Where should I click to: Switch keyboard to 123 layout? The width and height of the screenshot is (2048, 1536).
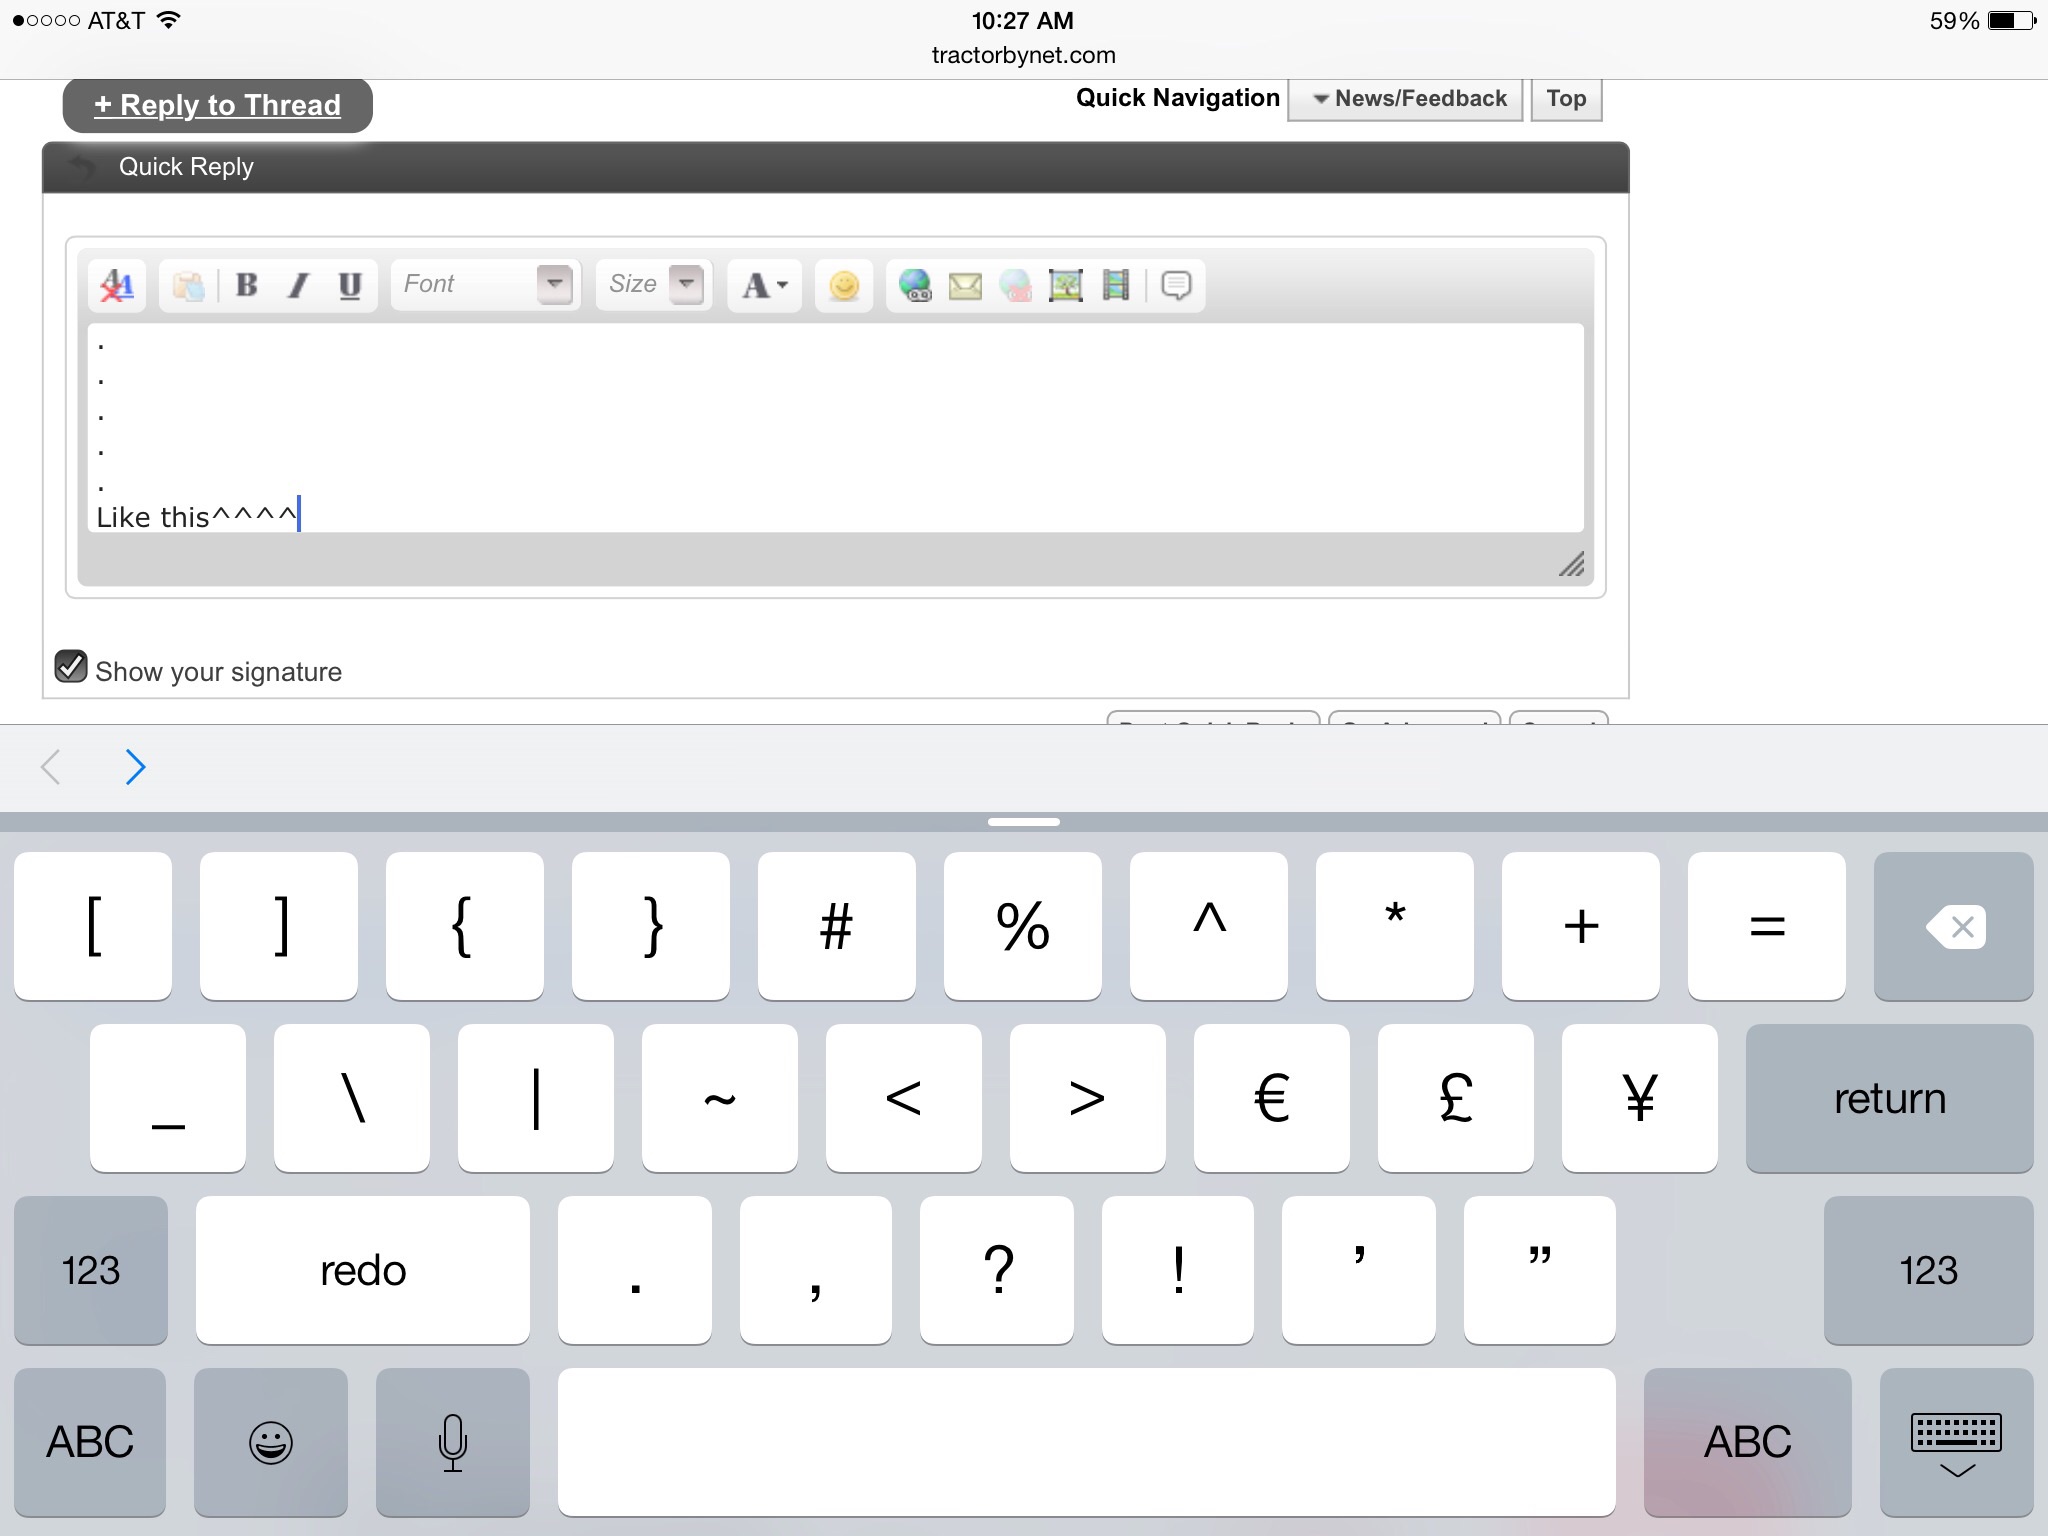[91, 1270]
